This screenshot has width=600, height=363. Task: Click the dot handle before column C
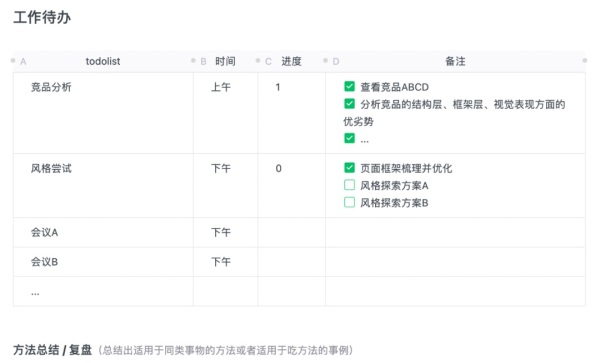[x=258, y=60]
